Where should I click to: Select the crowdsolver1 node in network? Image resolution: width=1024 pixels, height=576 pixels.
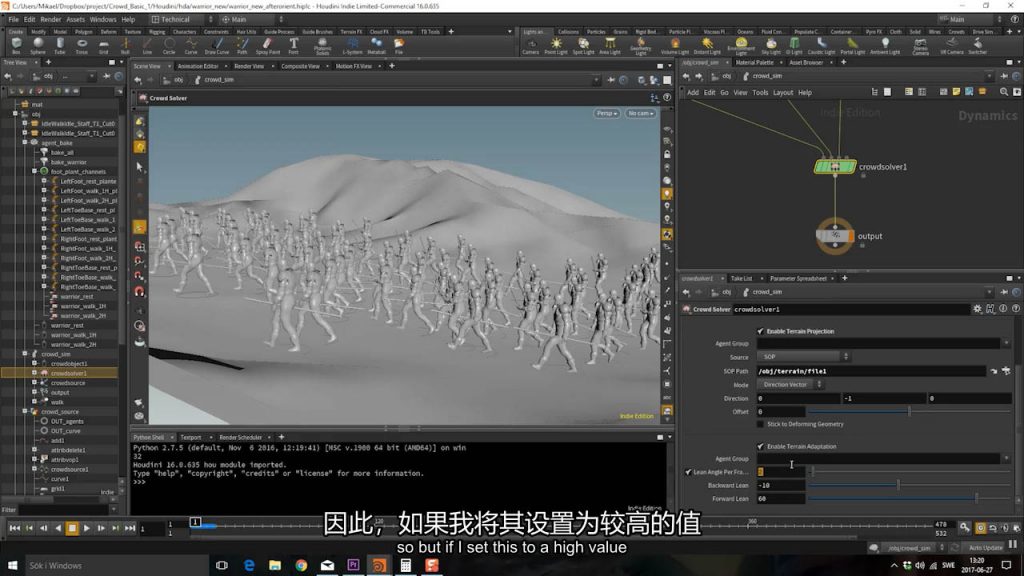[835, 167]
